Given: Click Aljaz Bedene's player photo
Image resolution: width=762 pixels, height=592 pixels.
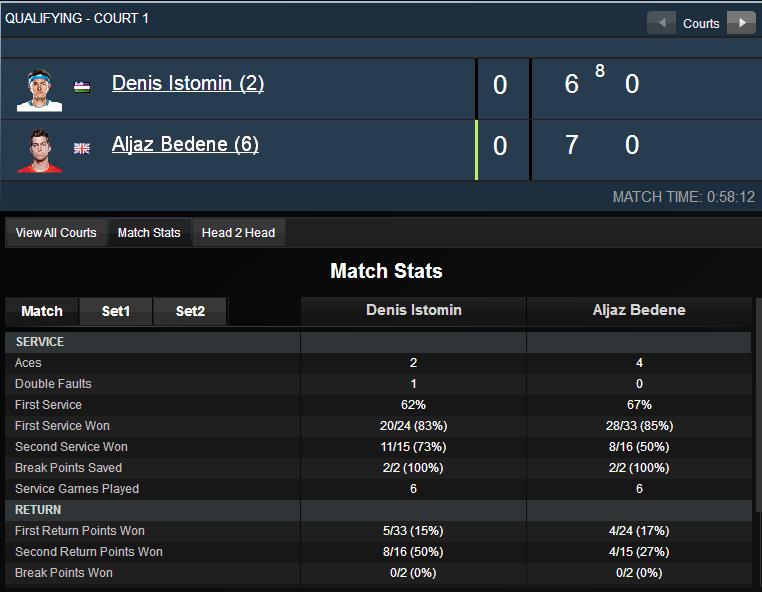Looking at the screenshot, I should 39,151.
